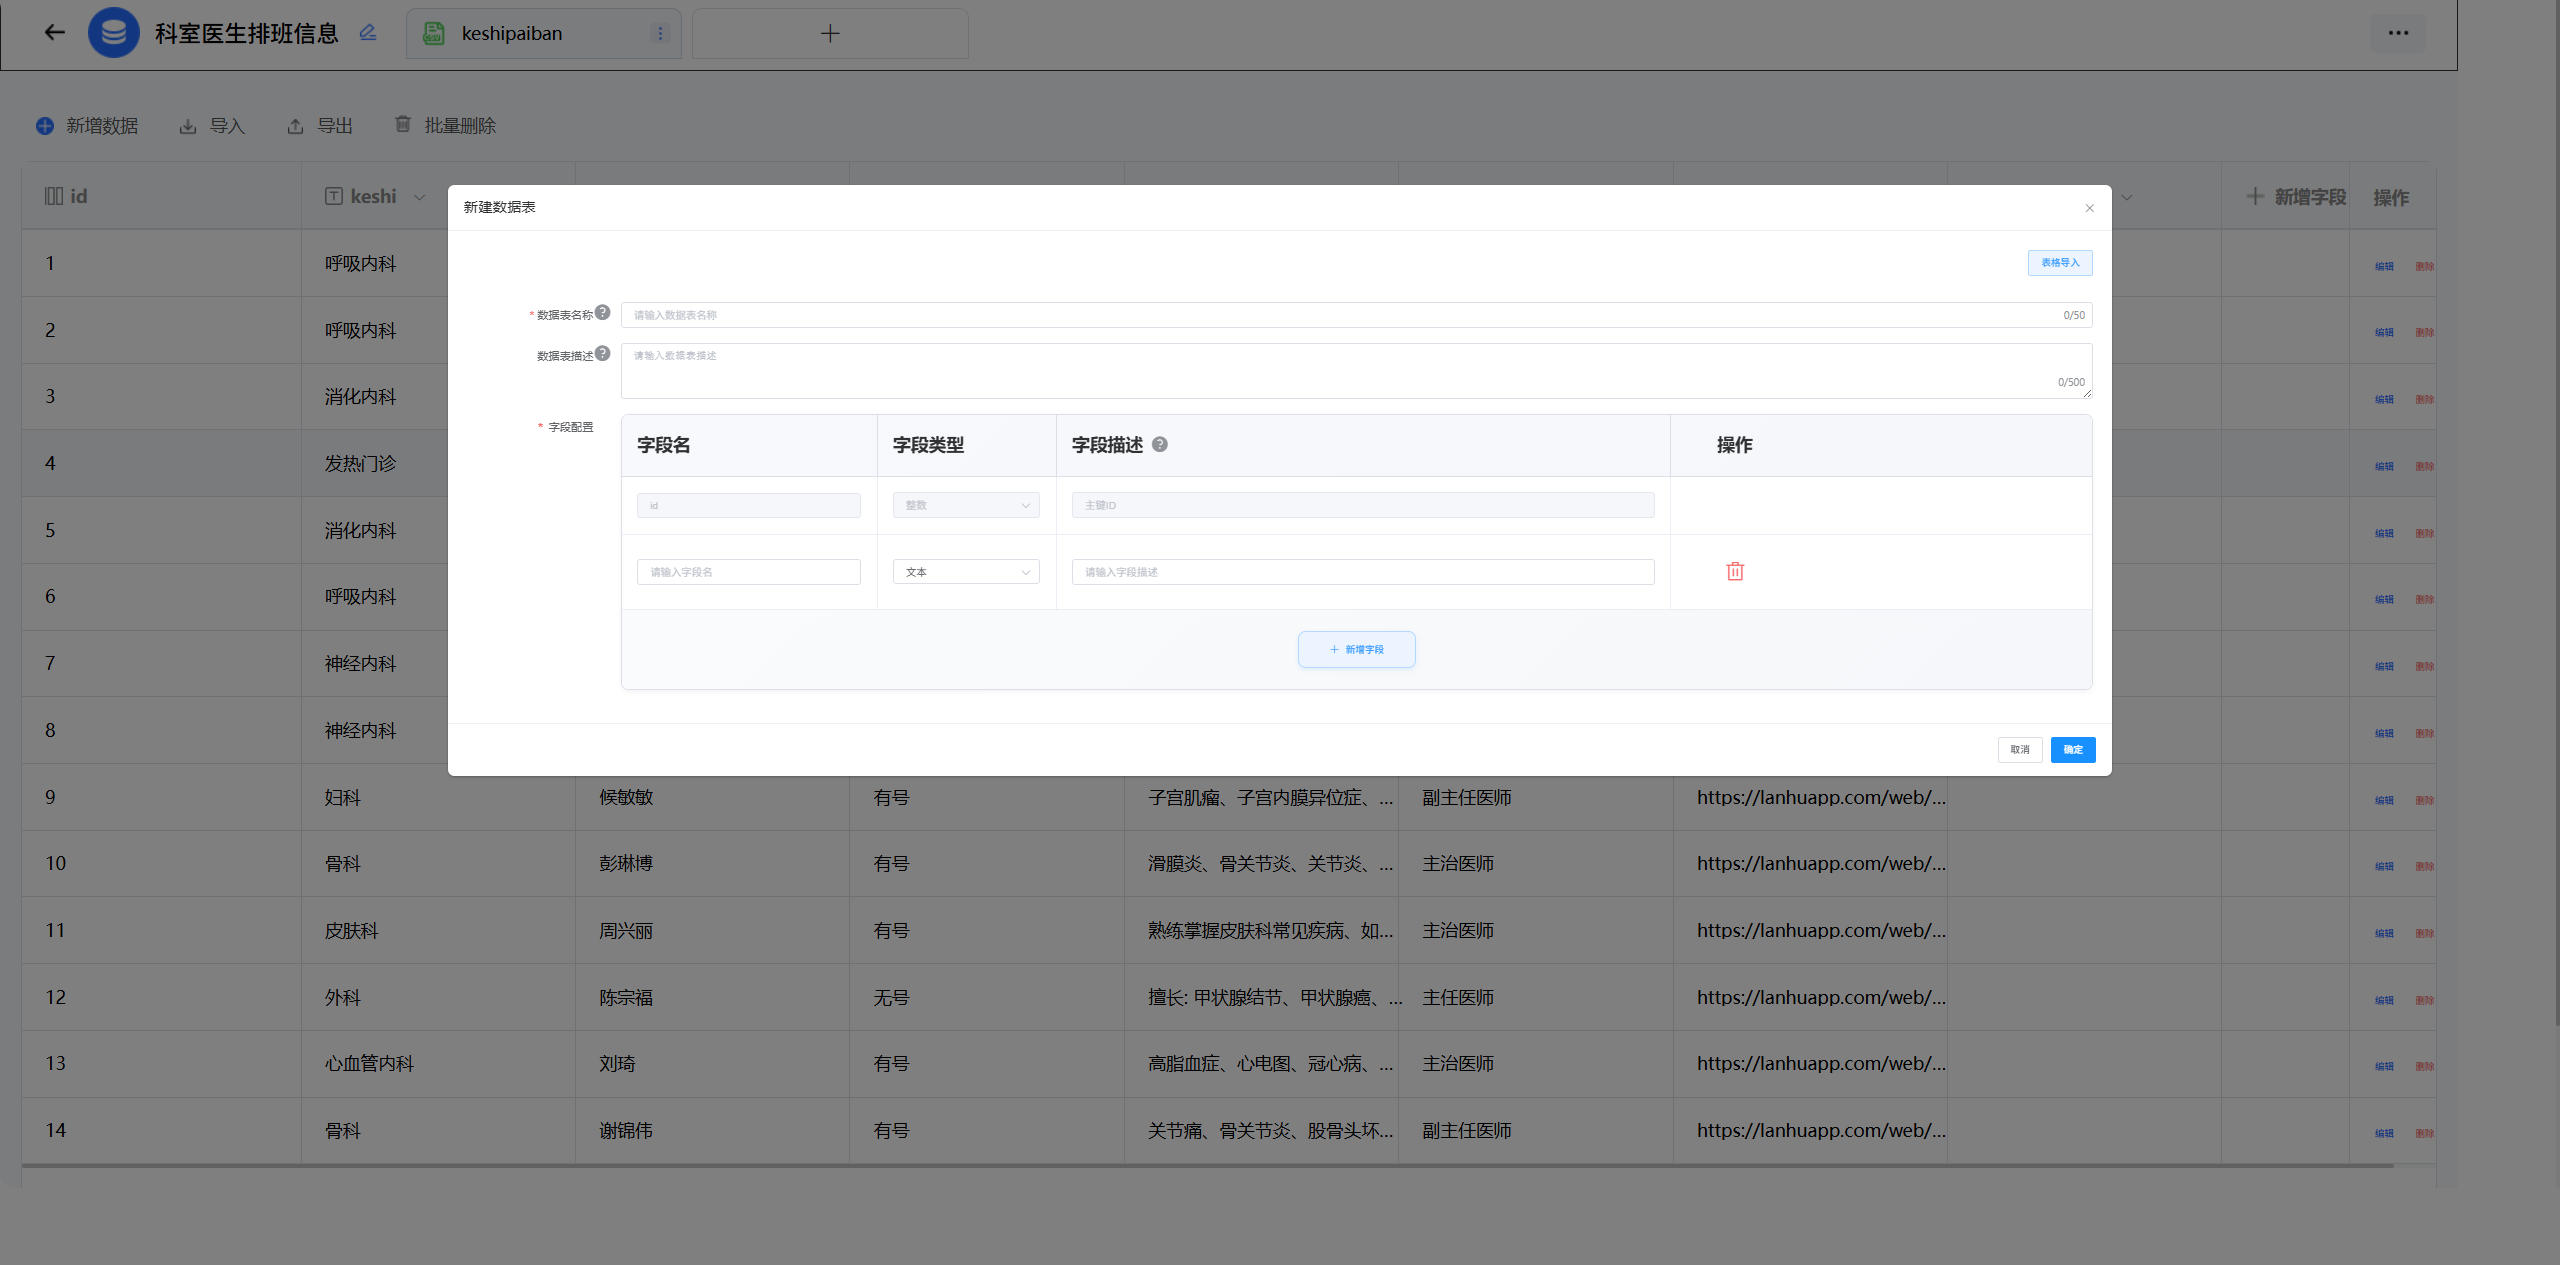Click edit pencil next to 科室医生排班信息
This screenshot has height=1265, width=2560.
tap(368, 32)
